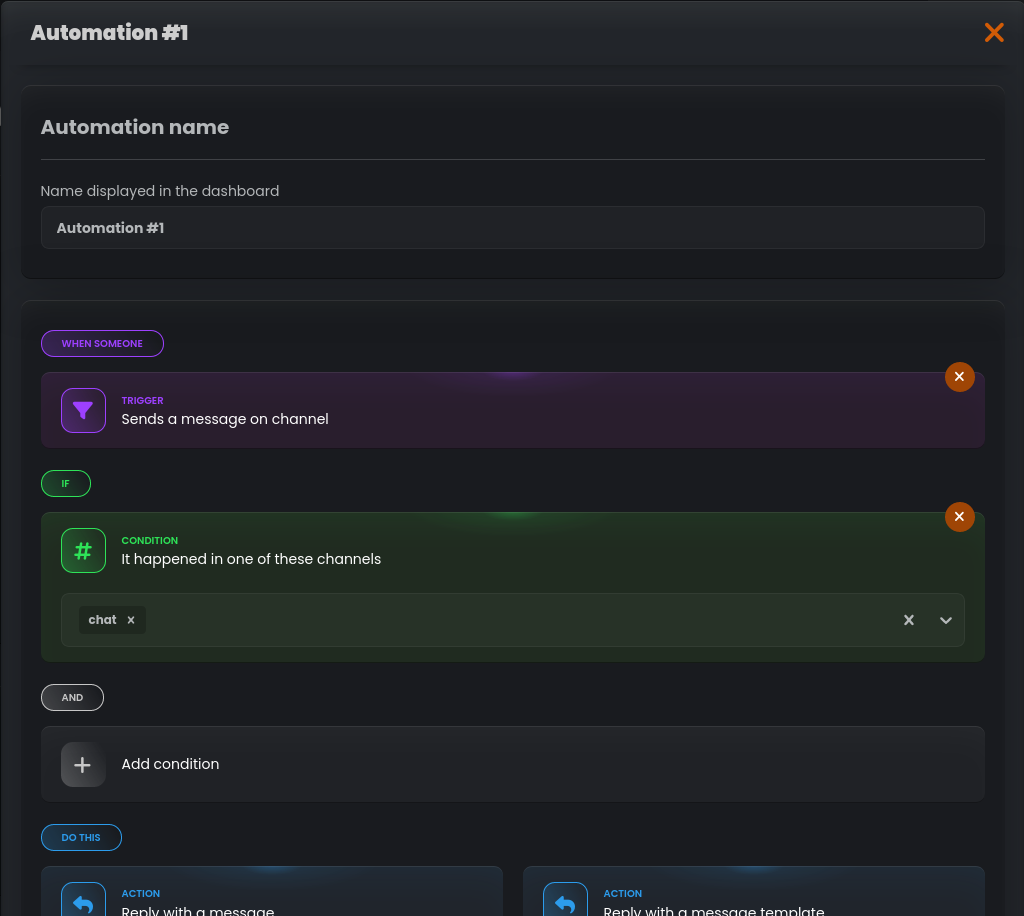Open the Automation #1 header menu

pos(109,32)
